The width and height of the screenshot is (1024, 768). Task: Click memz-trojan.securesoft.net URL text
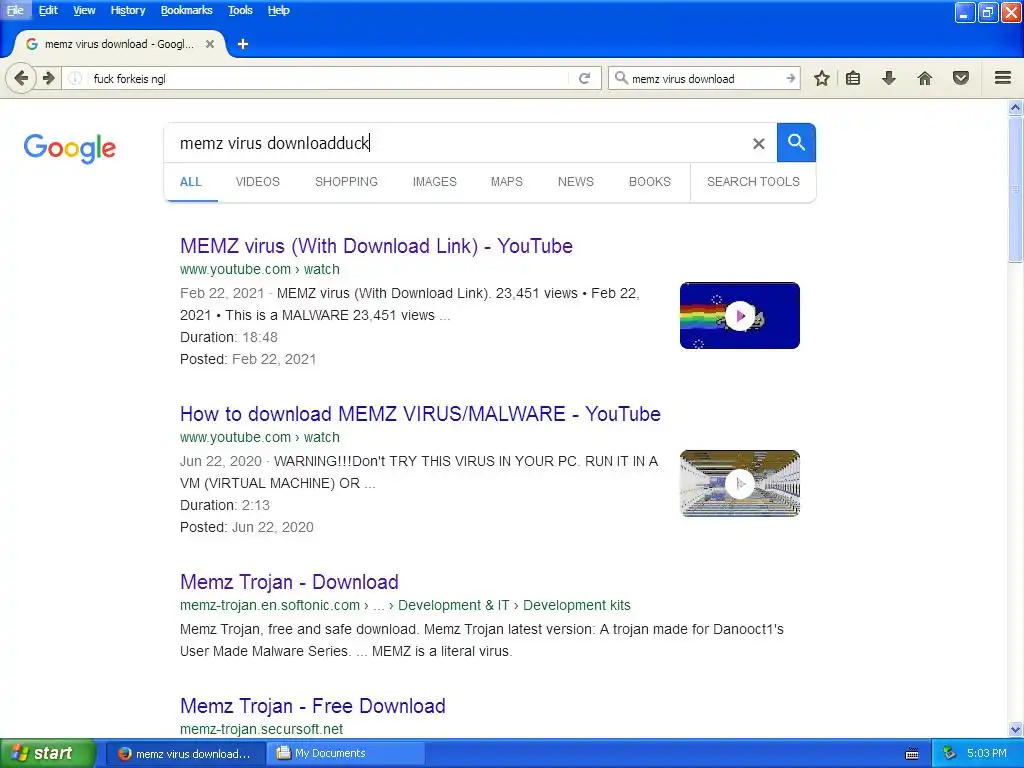[x=261, y=729]
